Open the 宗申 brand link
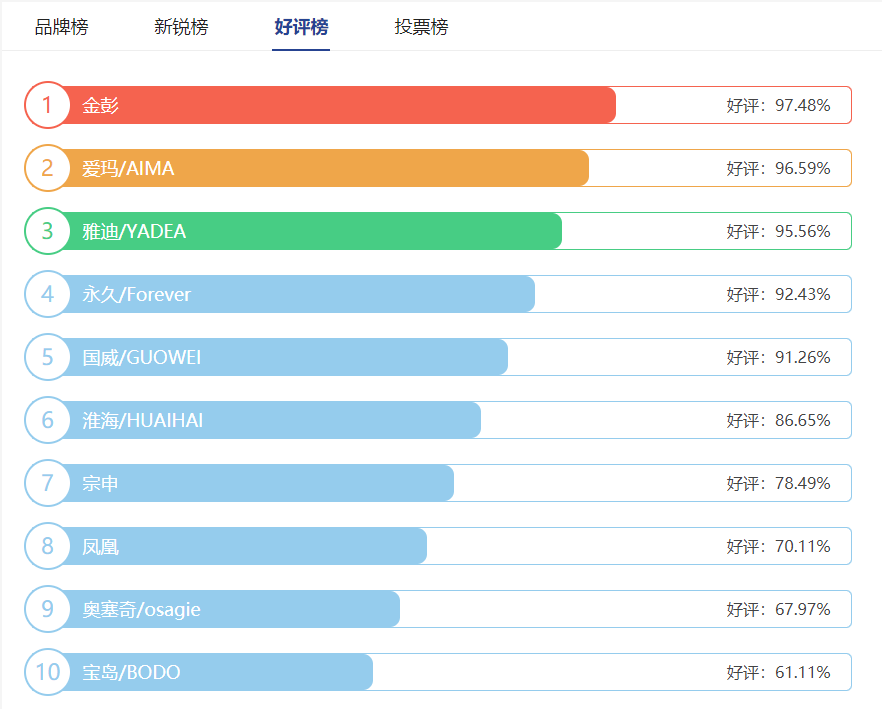The image size is (882, 709). (x=100, y=483)
